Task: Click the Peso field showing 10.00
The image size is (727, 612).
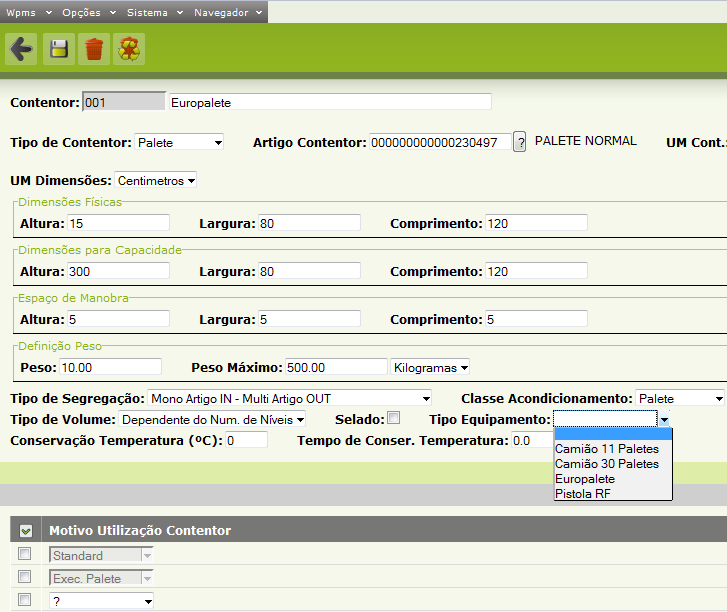Action: point(111,367)
